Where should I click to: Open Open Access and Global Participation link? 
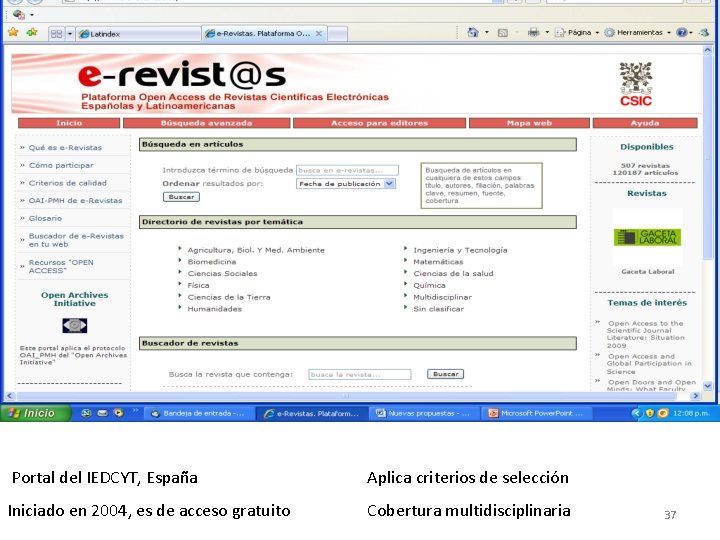(x=649, y=364)
